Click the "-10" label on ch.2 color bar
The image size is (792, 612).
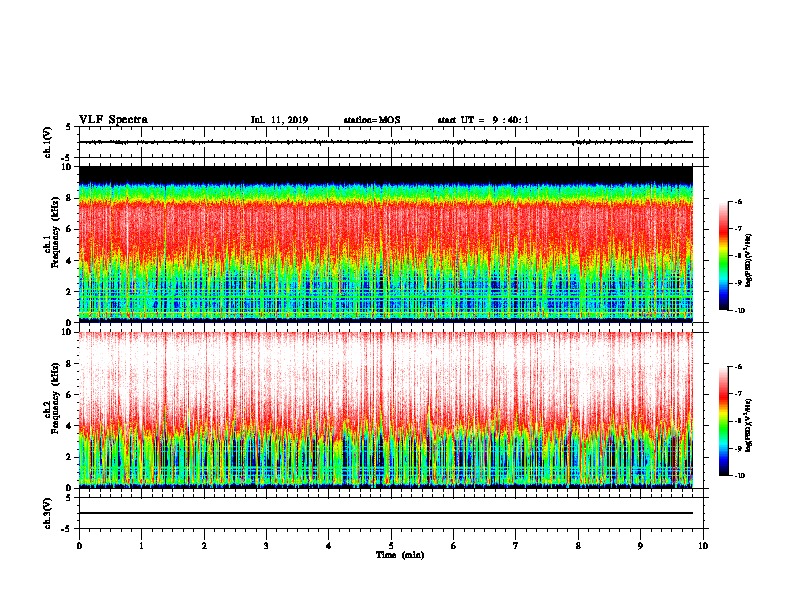(x=739, y=476)
